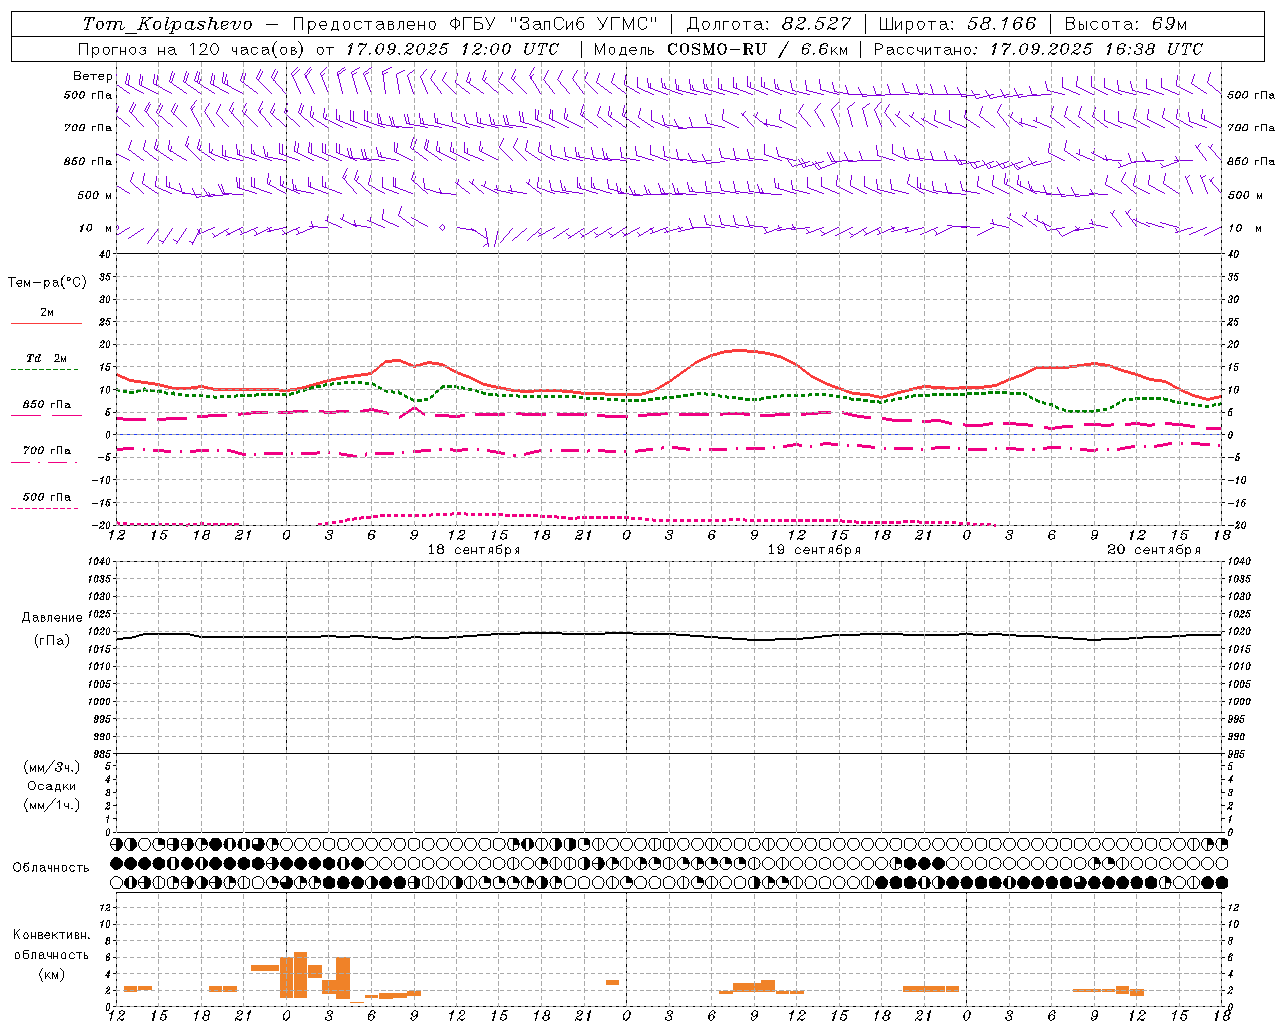
Task: Select the (мм/1ч.) precipitation unit label
Action: point(52,805)
